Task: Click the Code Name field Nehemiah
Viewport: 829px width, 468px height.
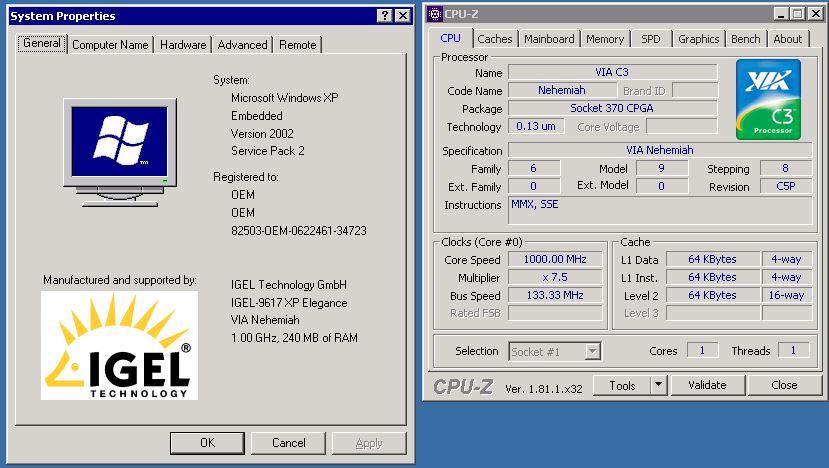Action: point(562,90)
